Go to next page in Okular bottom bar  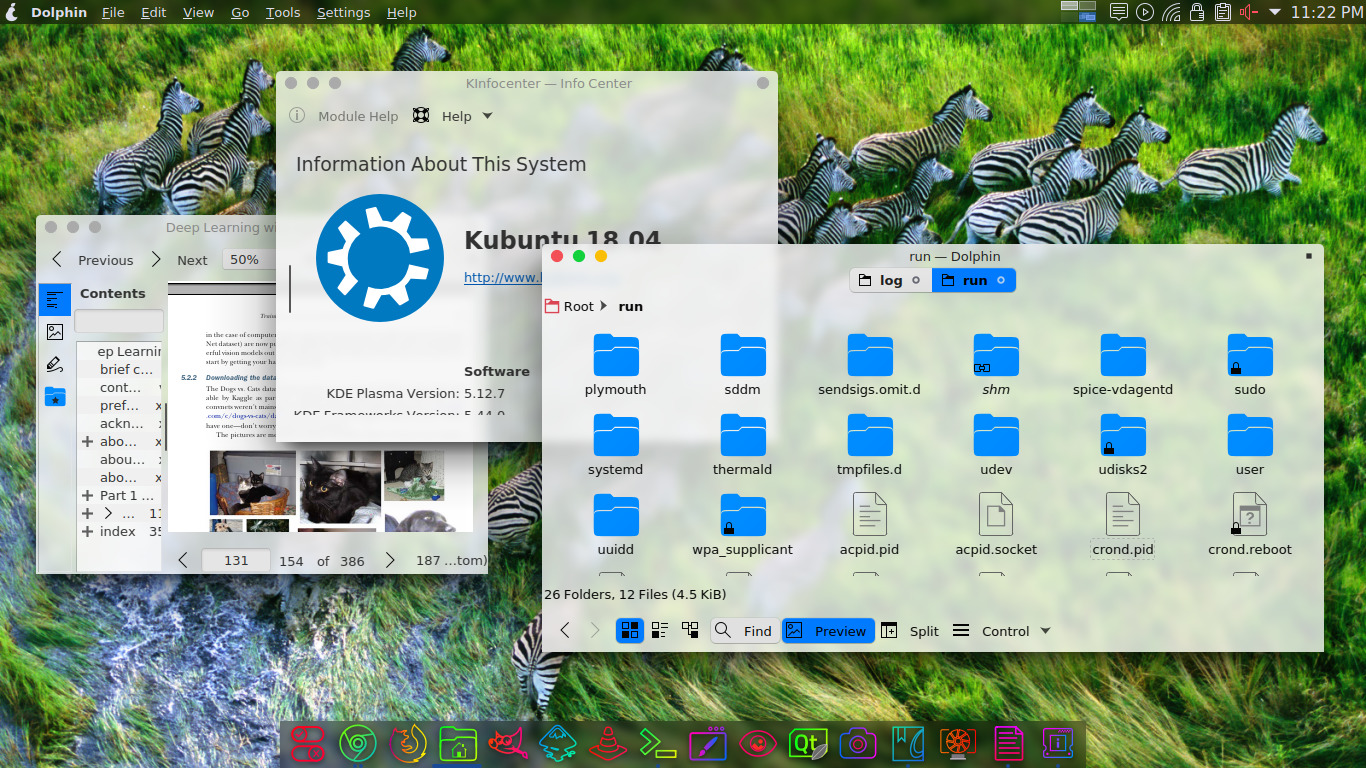coord(390,560)
